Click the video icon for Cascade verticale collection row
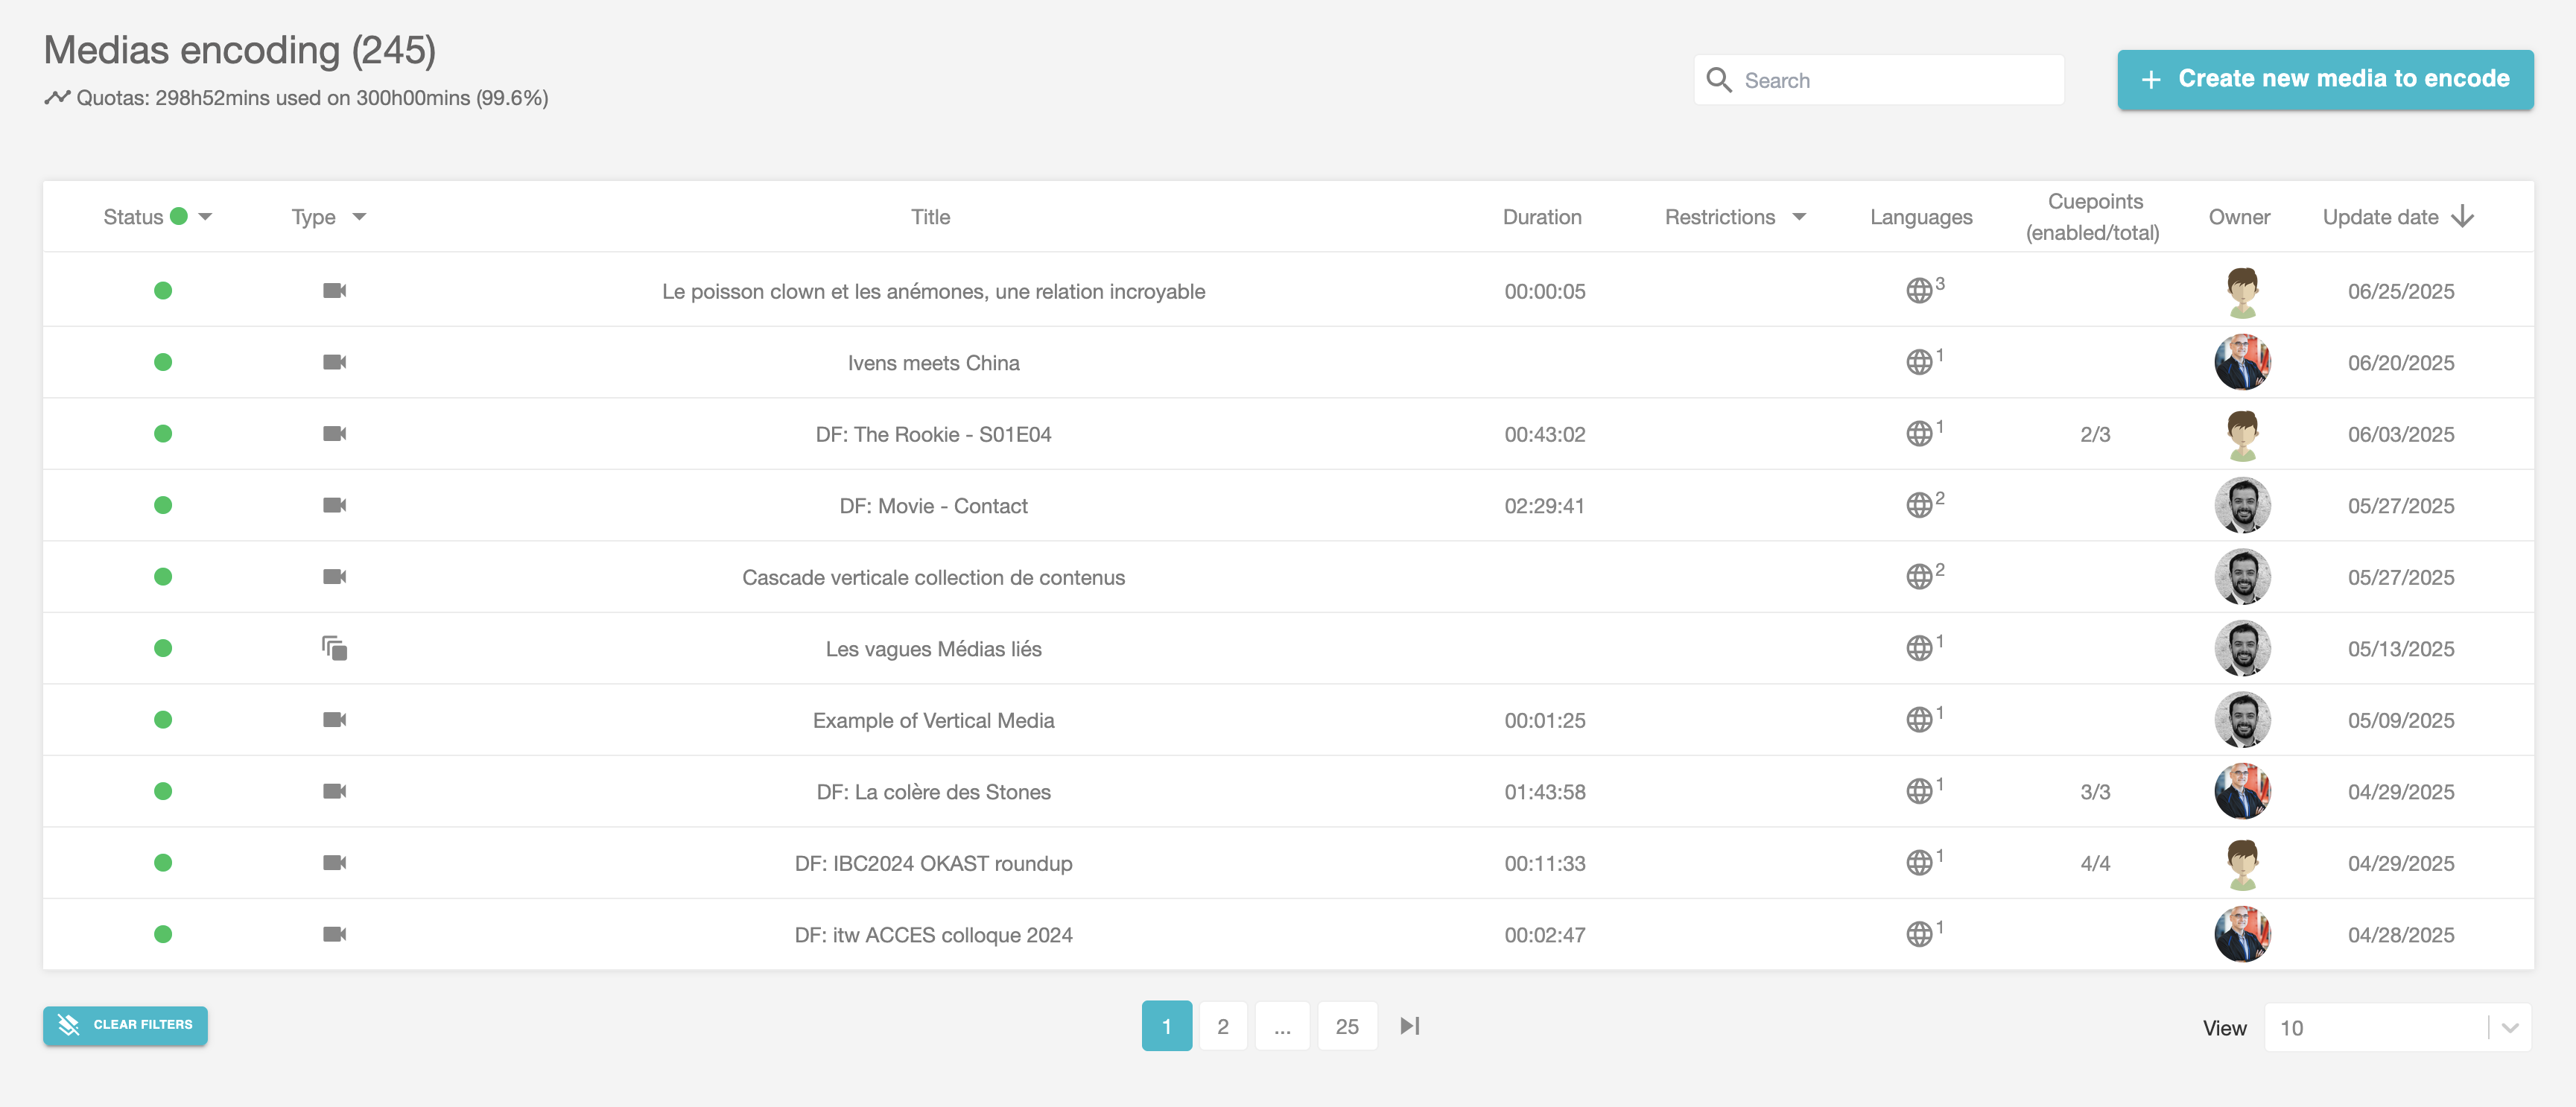 pos(334,577)
